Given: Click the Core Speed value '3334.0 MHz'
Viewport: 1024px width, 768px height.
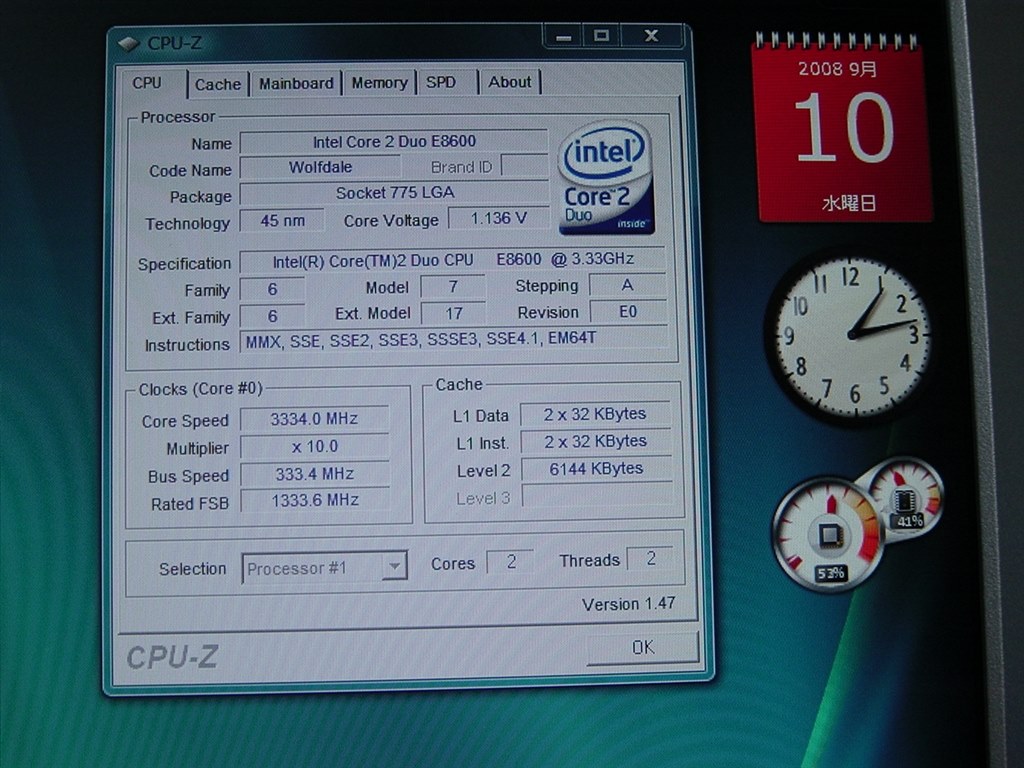Looking at the screenshot, I should pyautogui.click(x=314, y=419).
